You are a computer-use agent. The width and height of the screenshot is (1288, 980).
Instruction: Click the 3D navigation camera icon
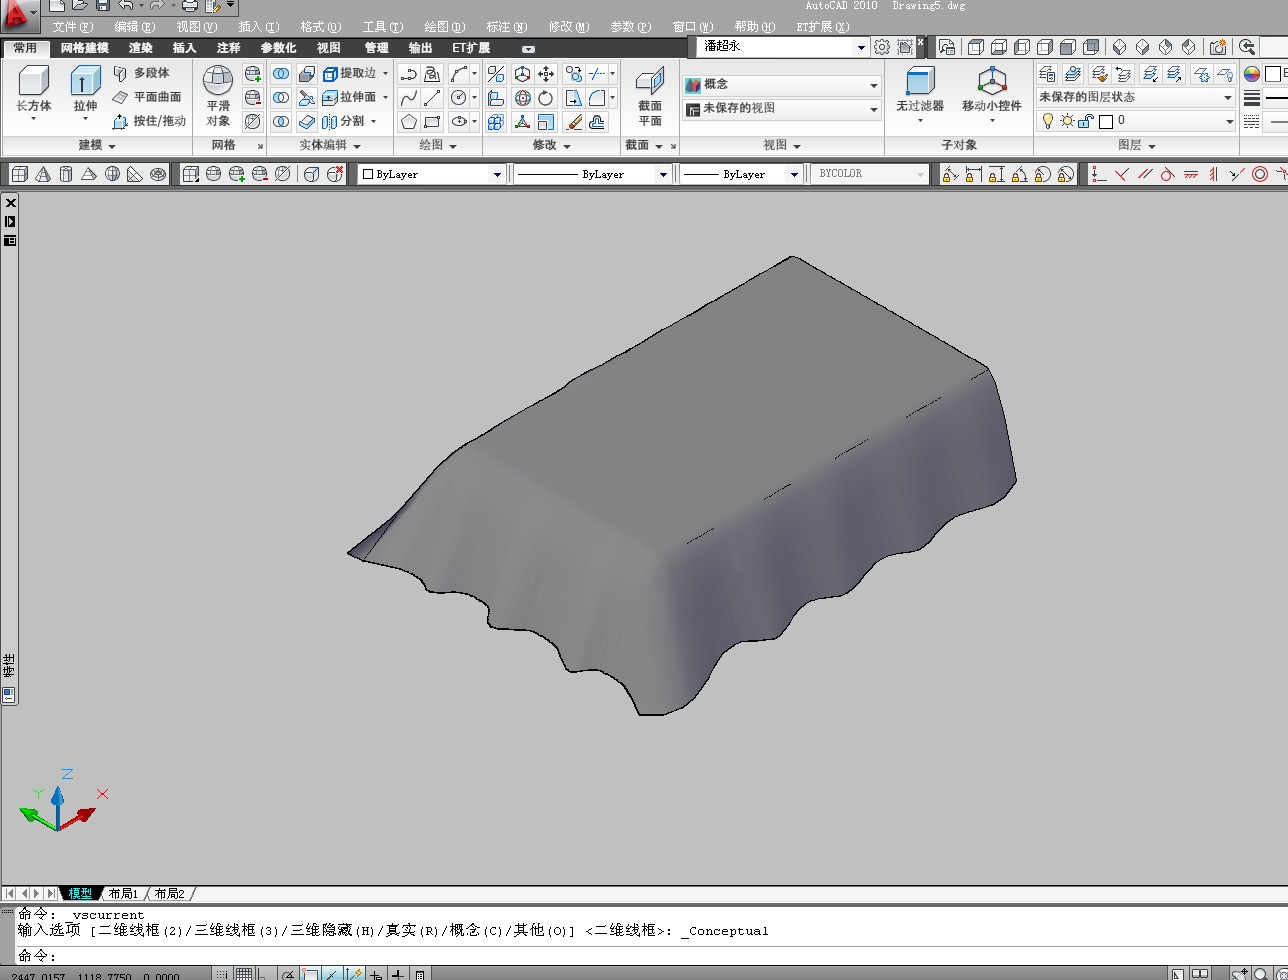coord(1218,46)
